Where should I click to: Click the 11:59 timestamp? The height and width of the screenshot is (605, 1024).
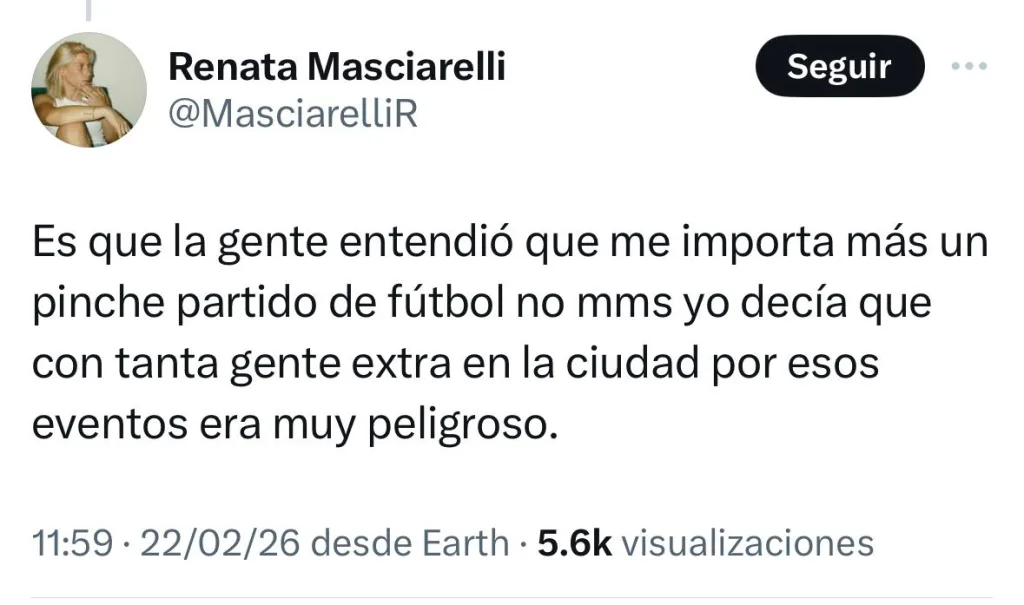click(x=70, y=543)
